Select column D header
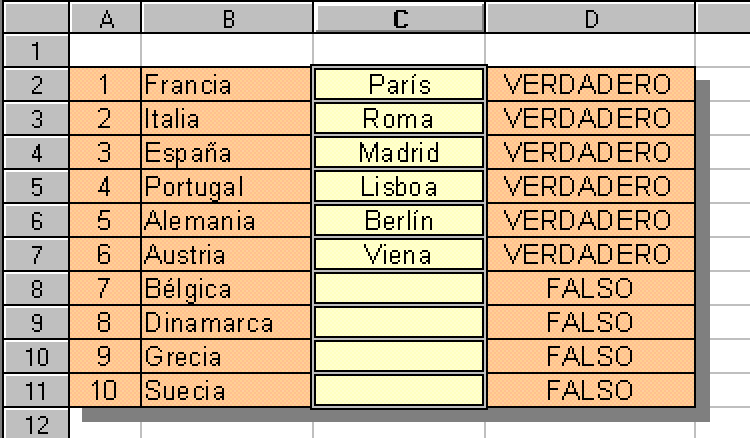750x438 pixels. coord(590,17)
